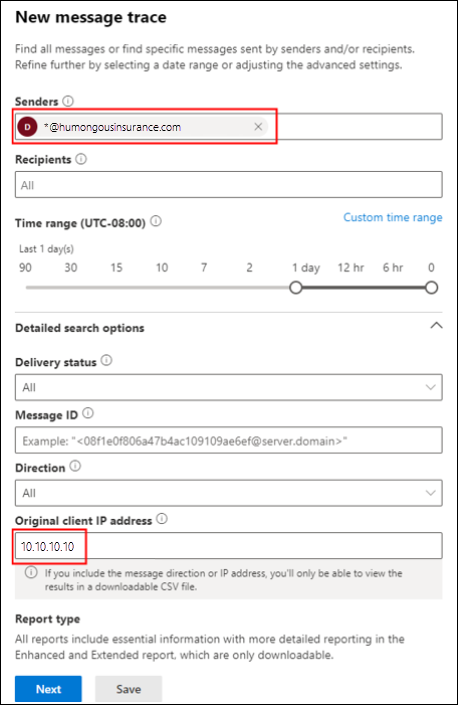
Task: Click the Recipients input field
Action: pyautogui.click(x=228, y=184)
